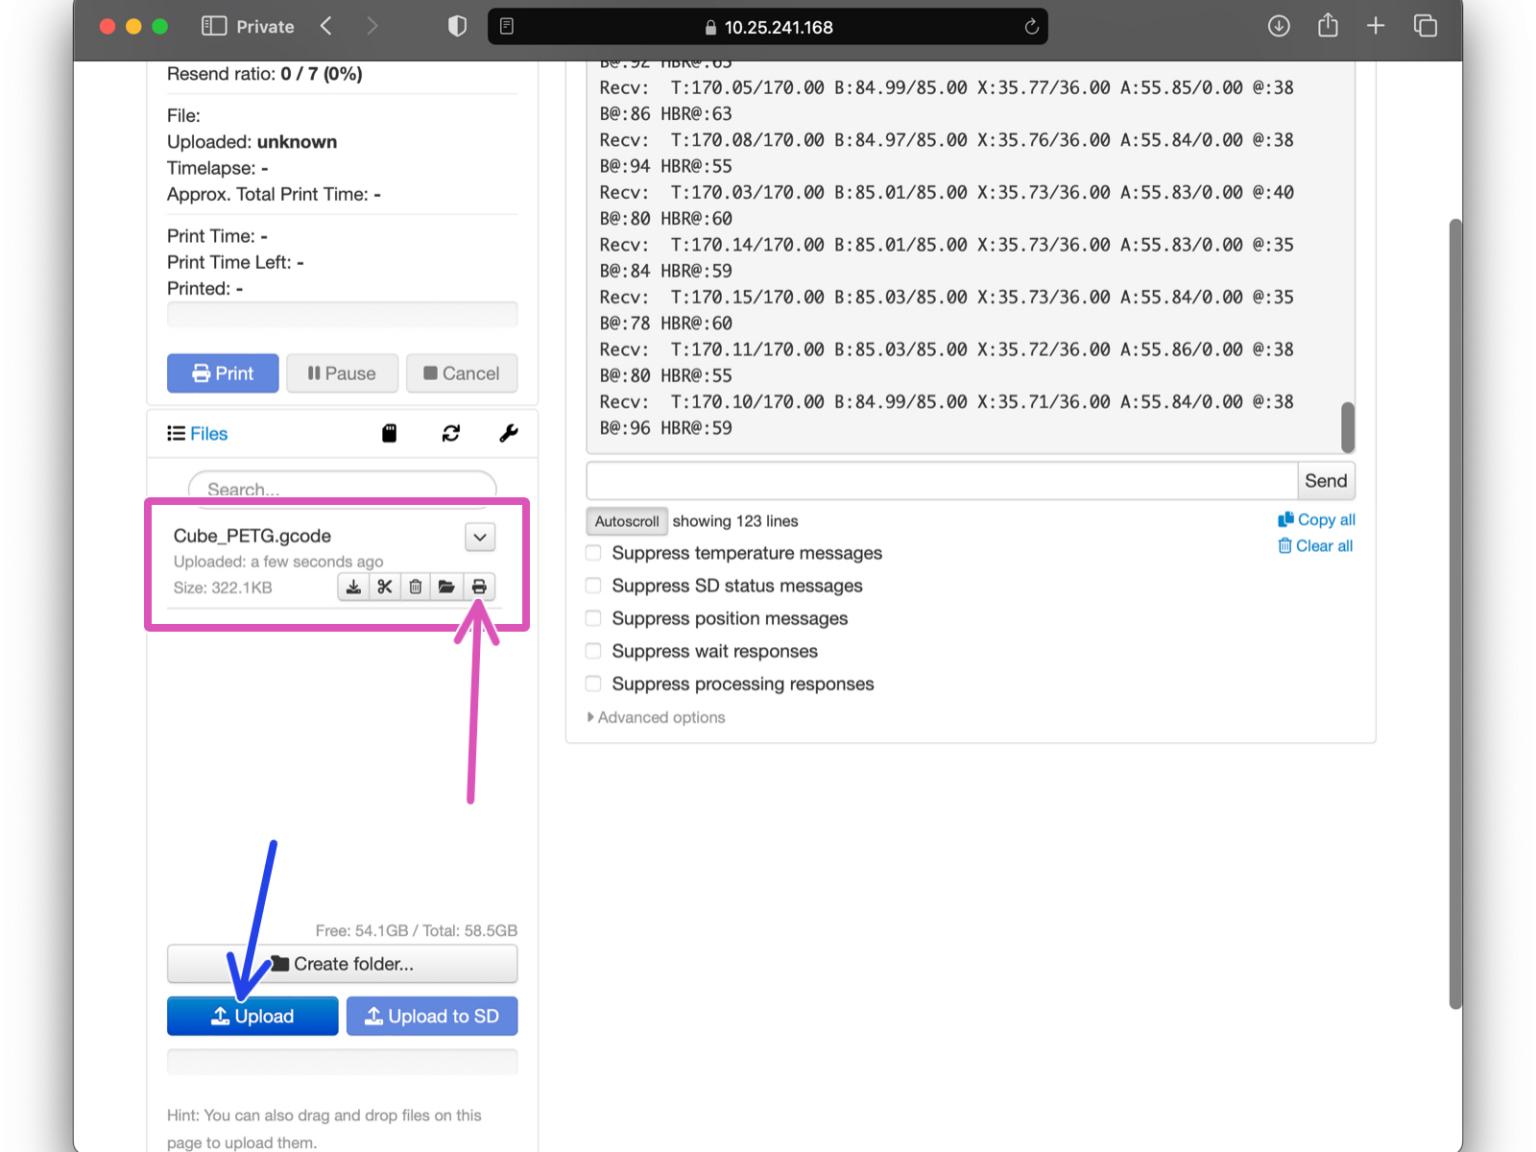Click Copy all terminal output link
This screenshot has width=1536, height=1152.
tap(1317, 520)
